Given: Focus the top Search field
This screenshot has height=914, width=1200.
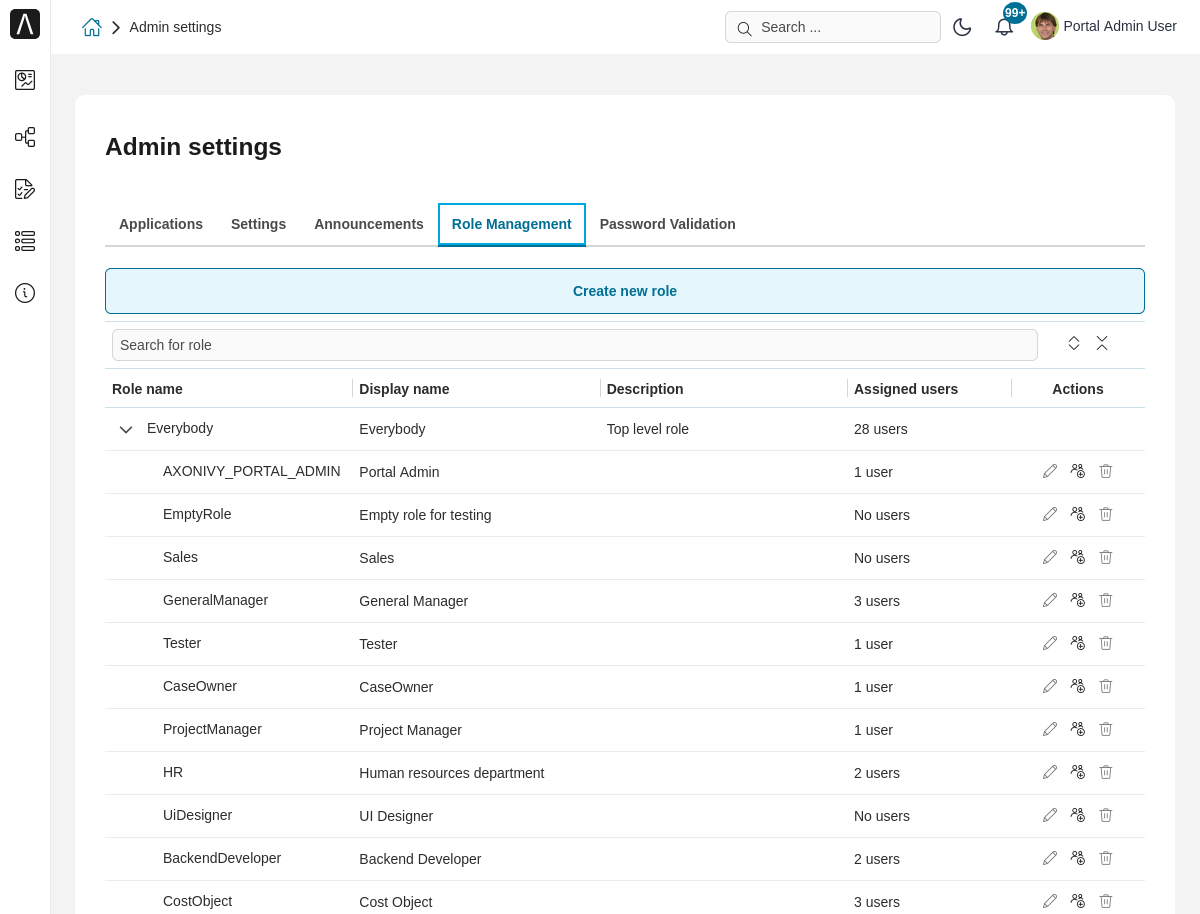Looking at the screenshot, I should [x=833, y=27].
